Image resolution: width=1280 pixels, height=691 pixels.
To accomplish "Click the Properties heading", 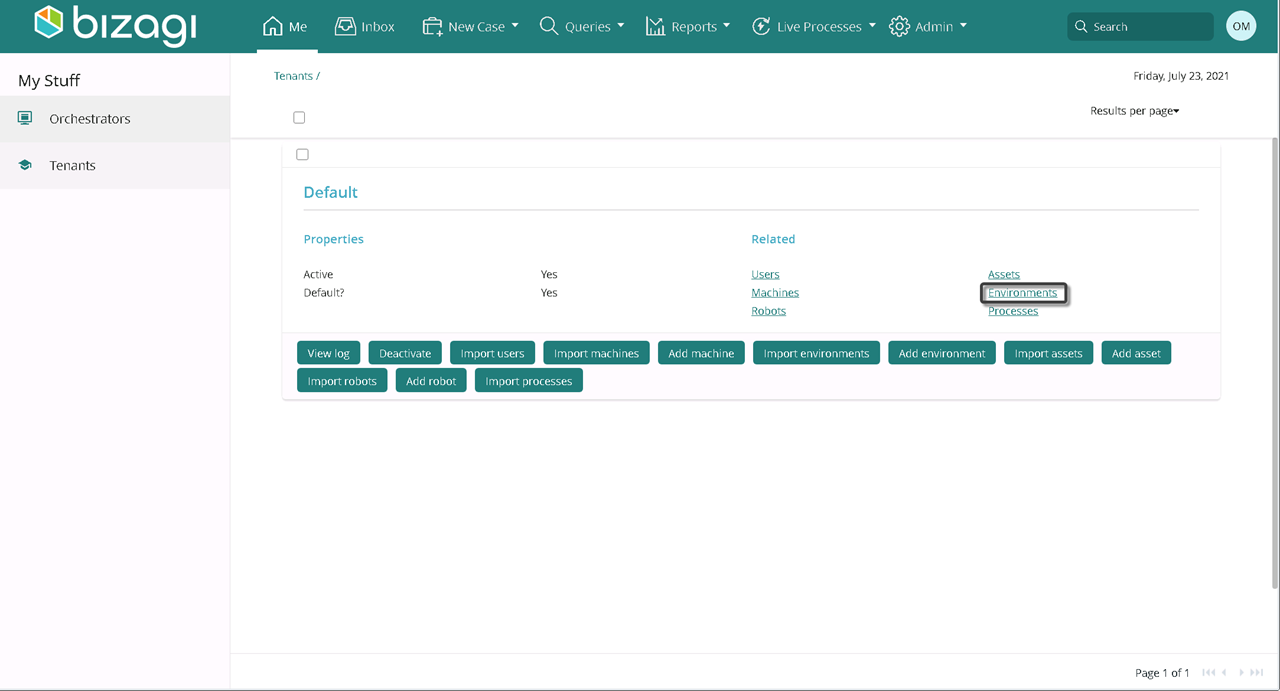I will point(333,239).
